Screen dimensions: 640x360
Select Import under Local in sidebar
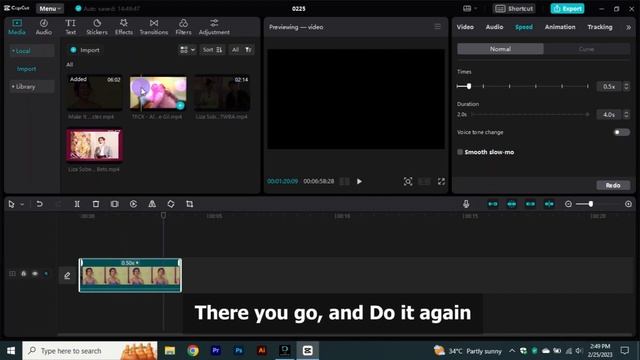tap(27, 69)
